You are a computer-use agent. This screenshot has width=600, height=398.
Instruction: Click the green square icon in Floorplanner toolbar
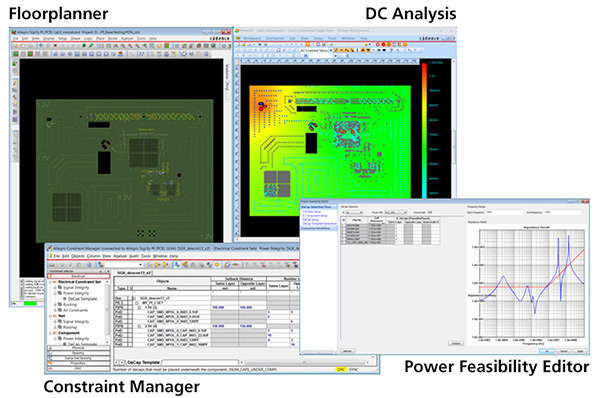point(16,54)
